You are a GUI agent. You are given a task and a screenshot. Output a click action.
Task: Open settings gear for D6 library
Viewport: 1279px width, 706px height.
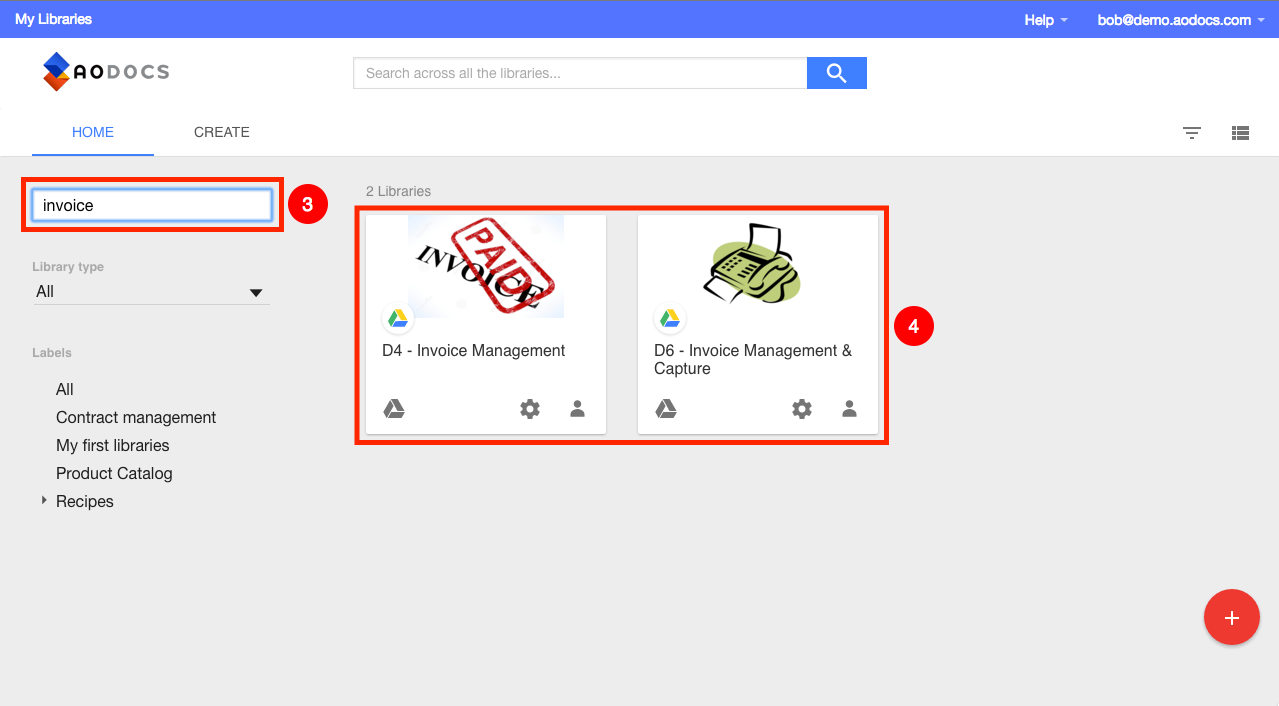(x=802, y=408)
